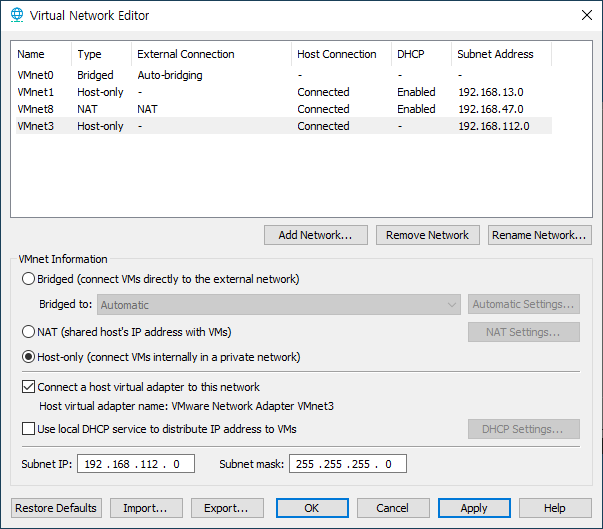Click Host-only in the VMnet1 row
Image resolution: width=603 pixels, height=529 pixels.
click(100, 92)
